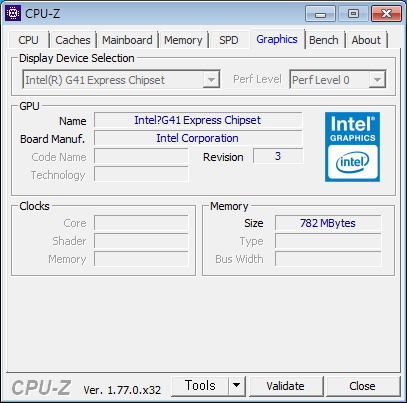Select the Mainboard tab
Screen dimensions: 407x403
coord(127,40)
